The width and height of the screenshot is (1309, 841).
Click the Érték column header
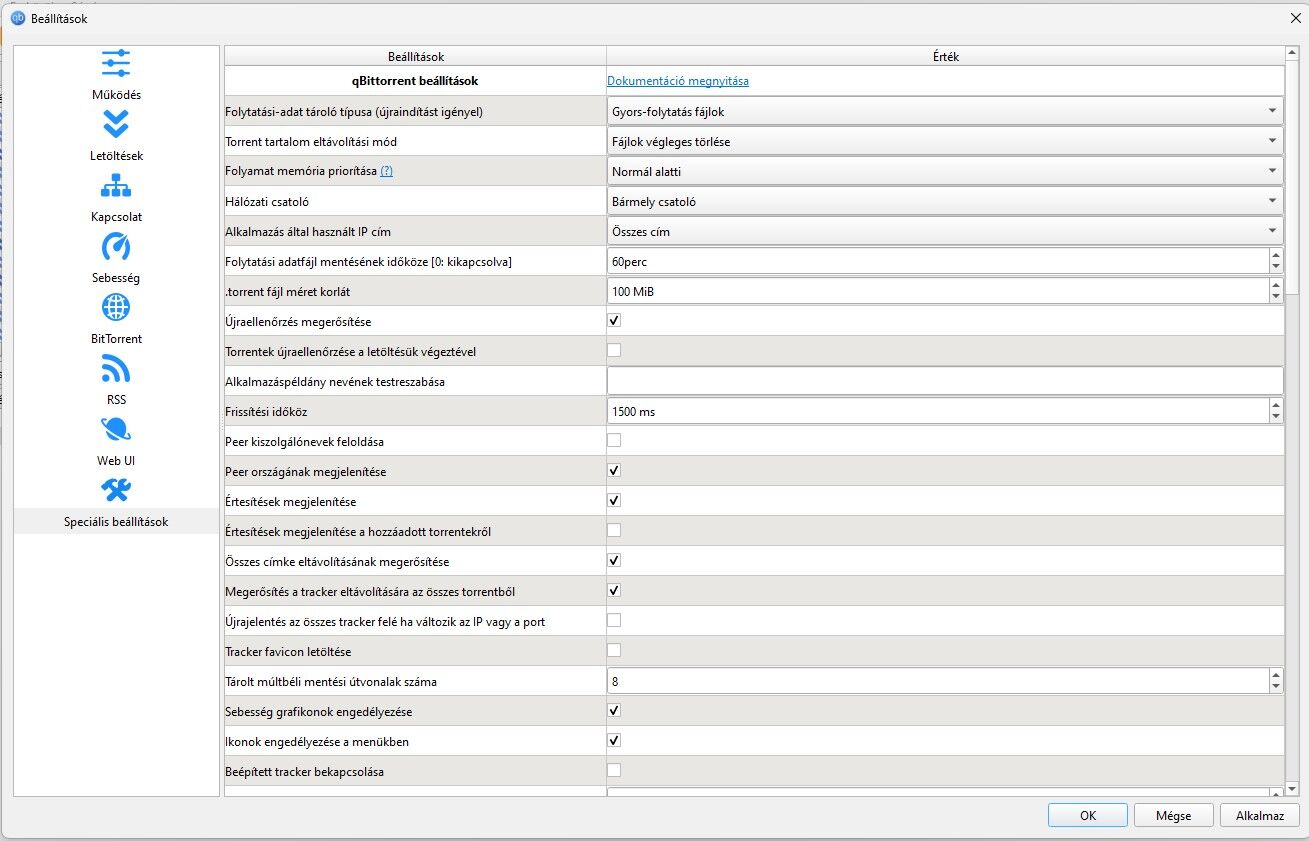pos(945,56)
